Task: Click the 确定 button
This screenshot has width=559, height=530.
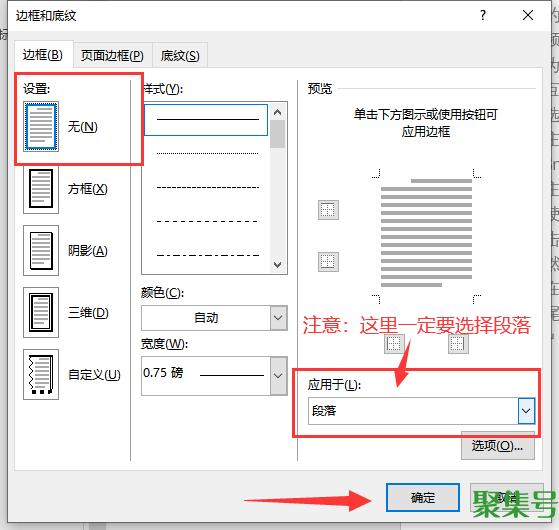Action: click(422, 498)
